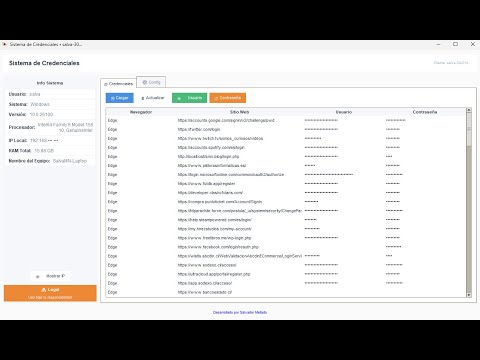Select the freelibros wp-login.php row
The width and height of the screenshot is (480, 360).
(286, 238)
